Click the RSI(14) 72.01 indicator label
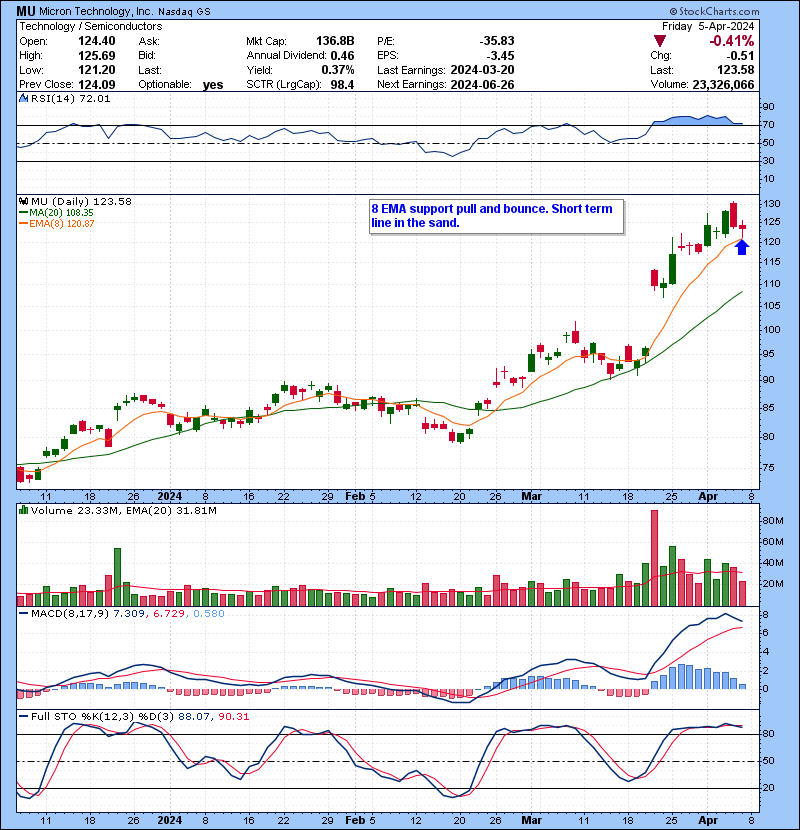Image resolution: width=800 pixels, height=830 pixels. [70, 98]
